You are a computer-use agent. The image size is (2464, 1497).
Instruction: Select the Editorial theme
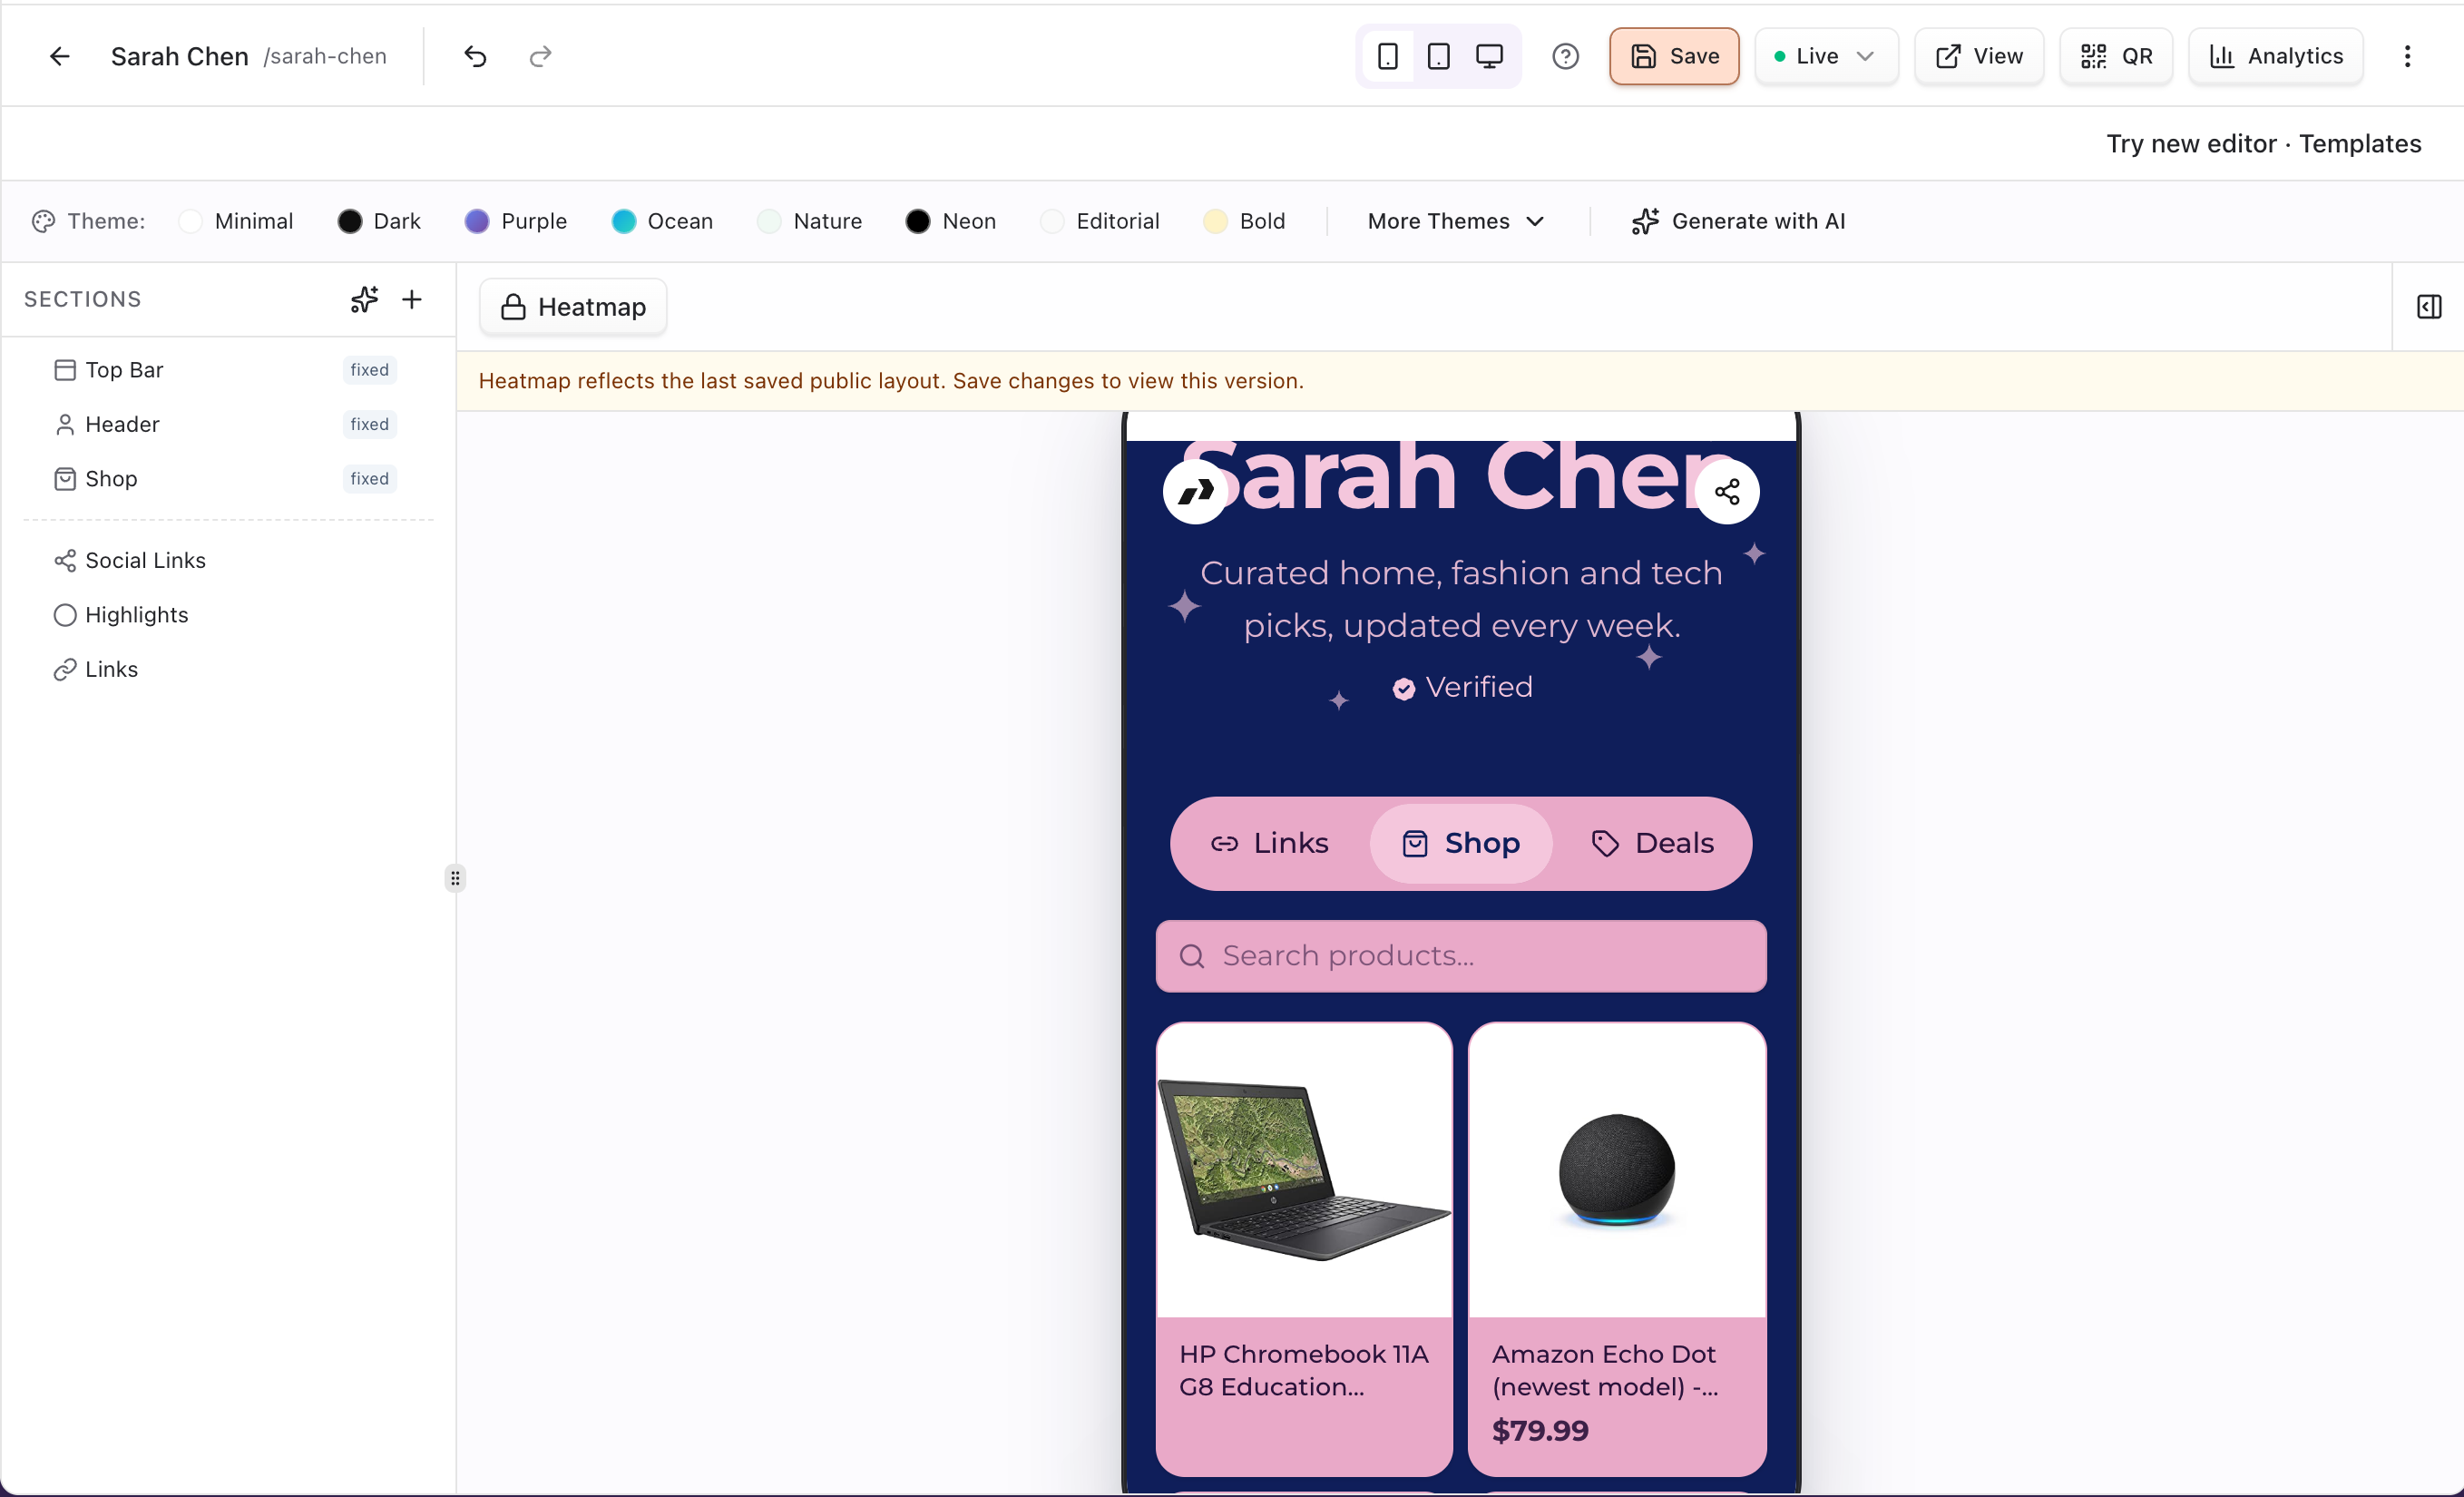1100,221
